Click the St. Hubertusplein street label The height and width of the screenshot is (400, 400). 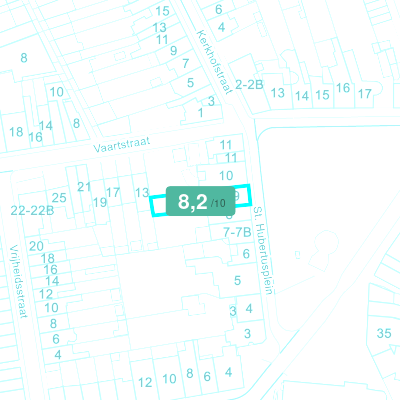(x=264, y=250)
